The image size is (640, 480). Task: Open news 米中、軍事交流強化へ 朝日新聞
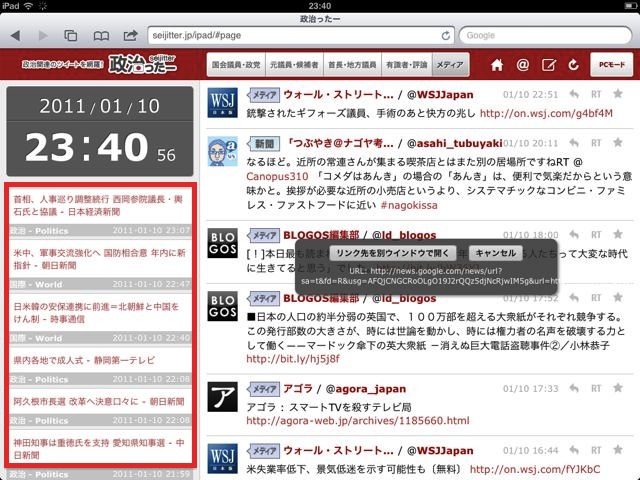click(x=99, y=259)
